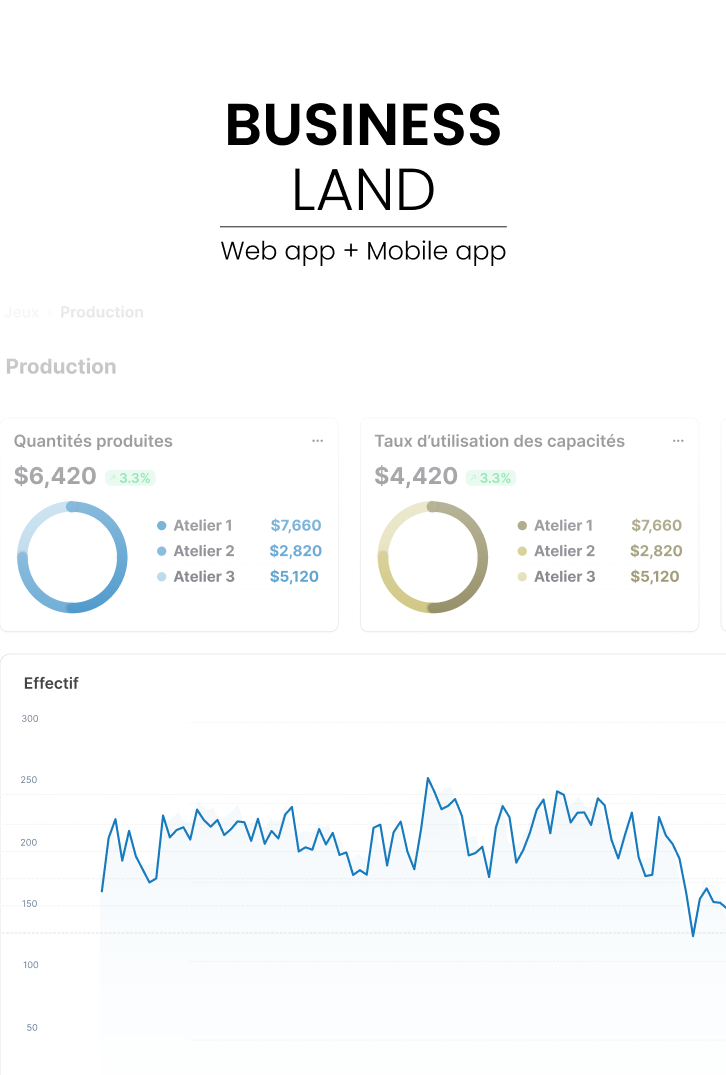
Task: Click the Atelier 3 dot in Taux d'utilisation
Action: tap(522, 577)
